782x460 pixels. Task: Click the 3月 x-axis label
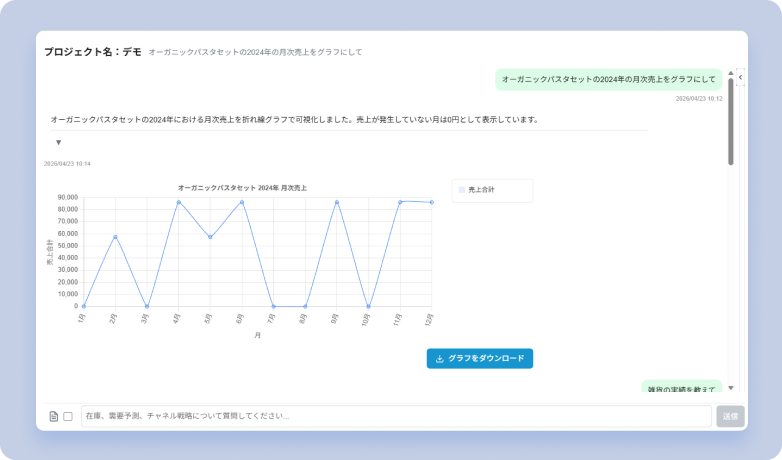point(145,318)
